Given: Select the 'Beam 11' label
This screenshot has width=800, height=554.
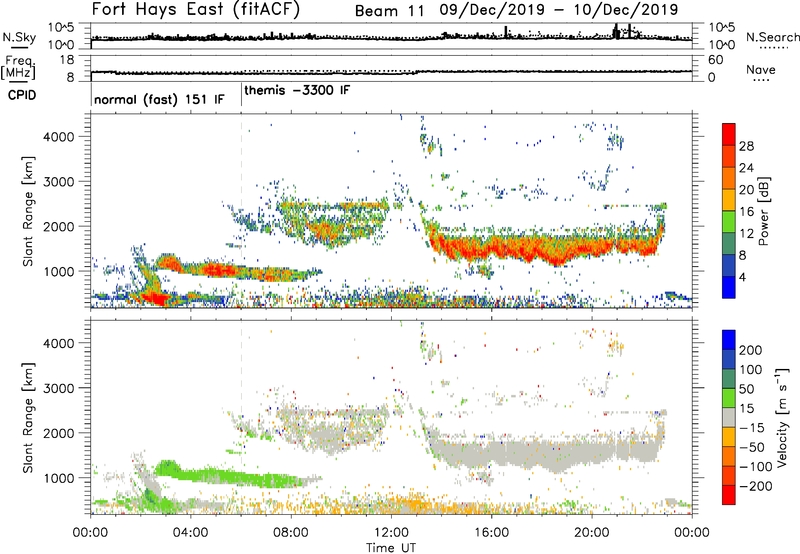Looking at the screenshot, I should coord(389,11).
